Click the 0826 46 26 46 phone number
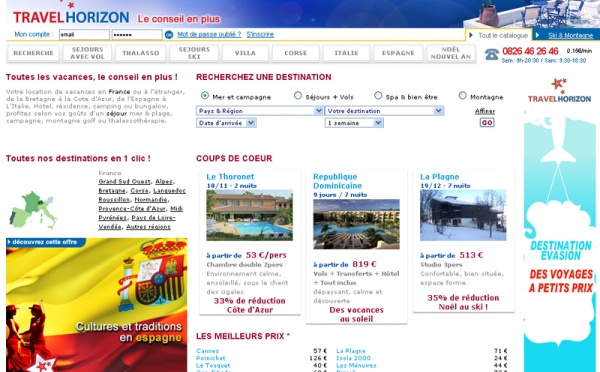The height and width of the screenshot is (372, 600). pyautogui.click(x=530, y=51)
